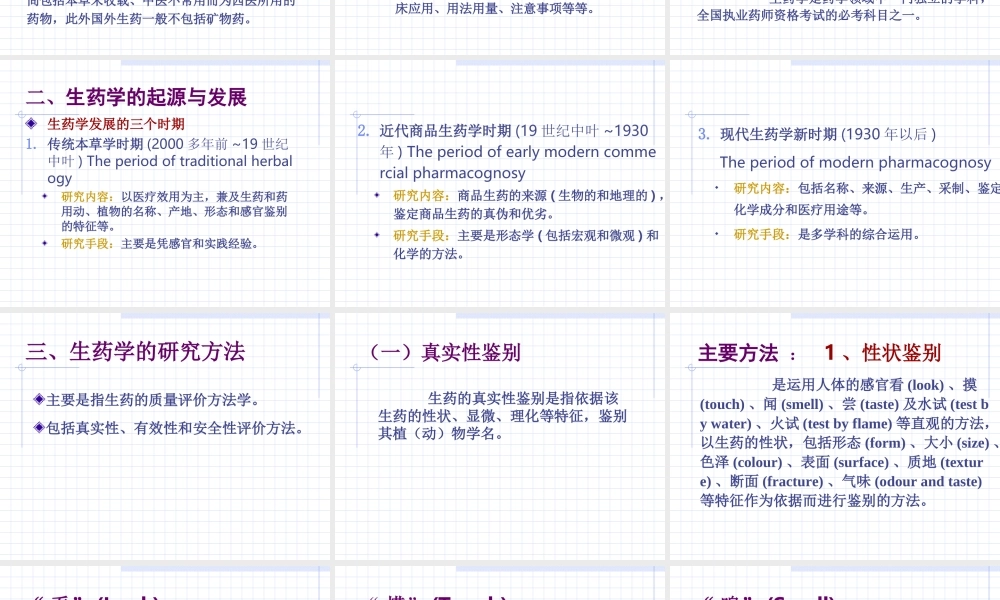
Task: Click the diamond bullet beside 生药学发展的三个时期
Action: [x=32, y=123]
